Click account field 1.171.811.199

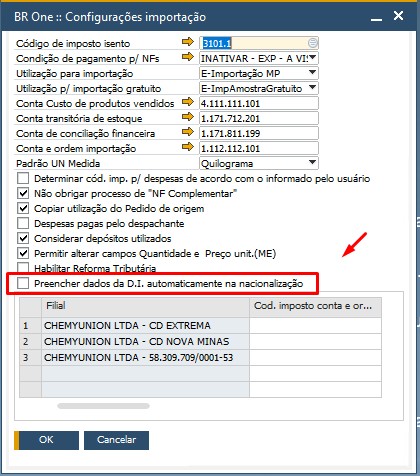coord(259,133)
